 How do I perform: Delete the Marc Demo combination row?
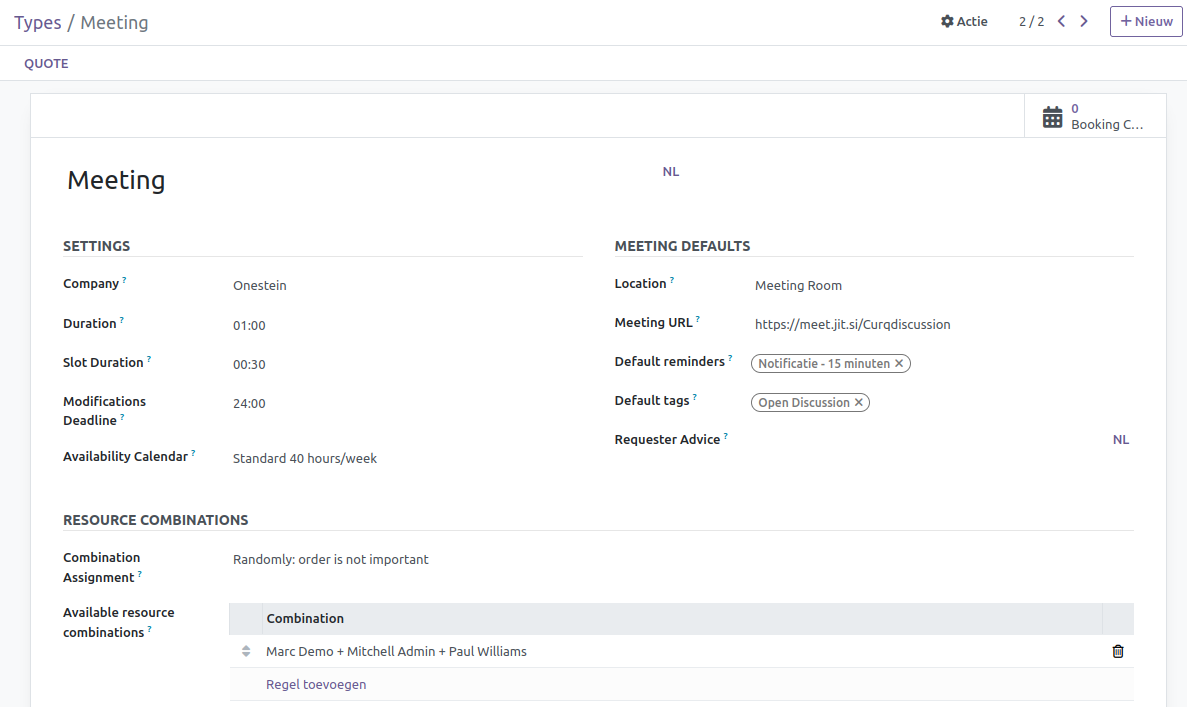[x=1118, y=651]
